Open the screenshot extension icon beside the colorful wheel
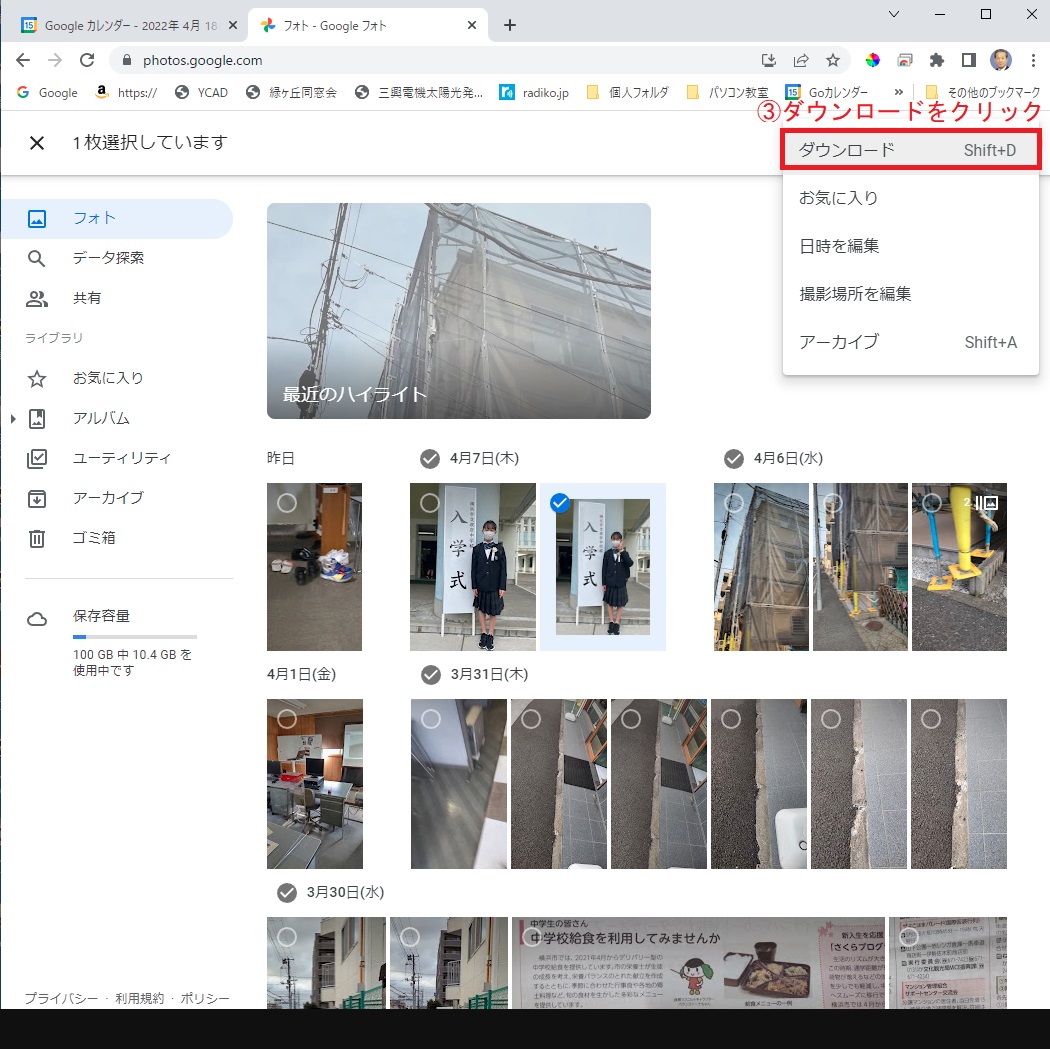The image size is (1050, 1049). 905,61
